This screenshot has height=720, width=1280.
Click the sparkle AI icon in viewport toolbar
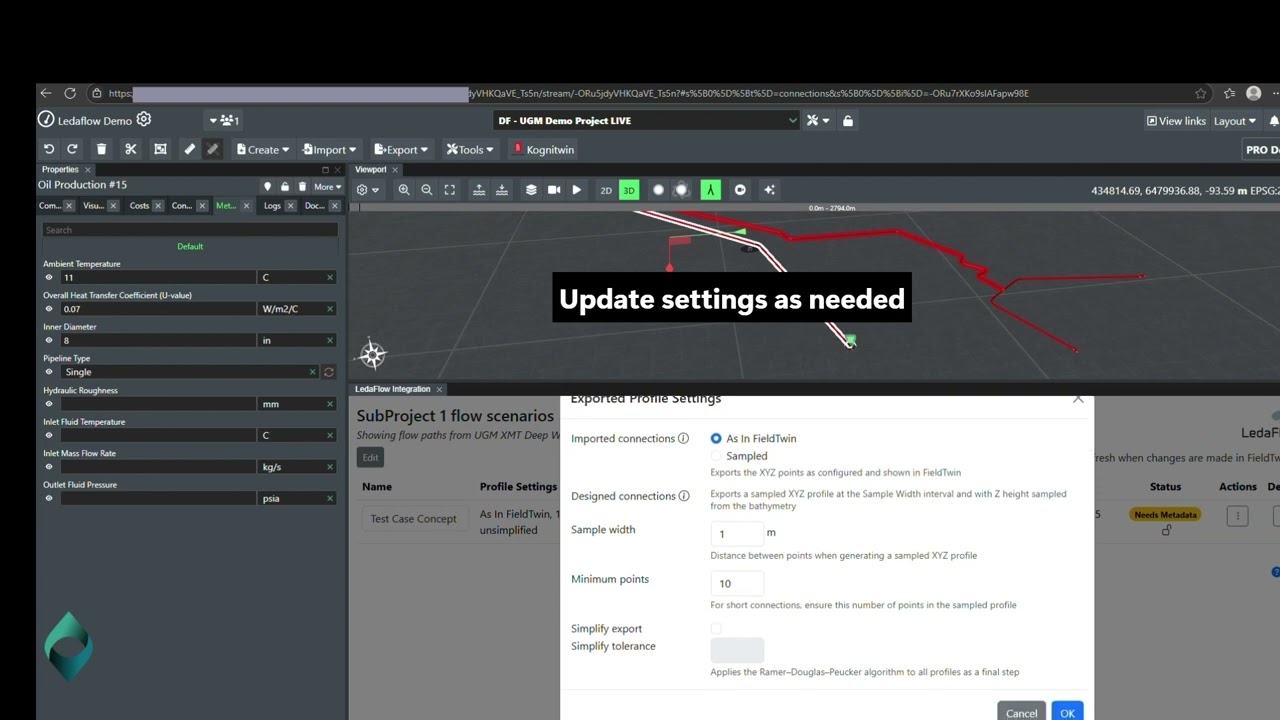pos(769,190)
